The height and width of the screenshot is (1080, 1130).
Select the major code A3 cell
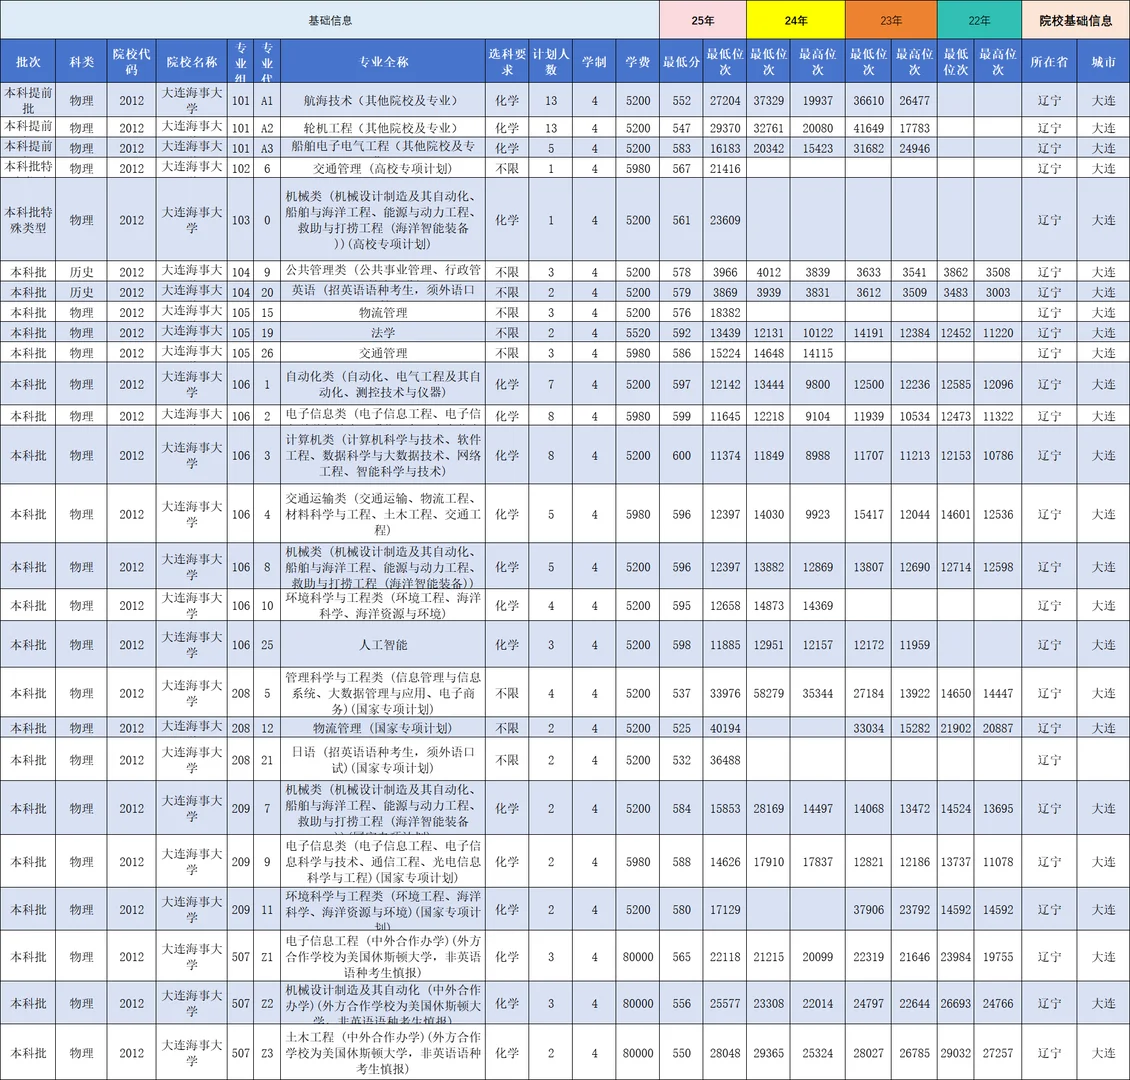267,148
